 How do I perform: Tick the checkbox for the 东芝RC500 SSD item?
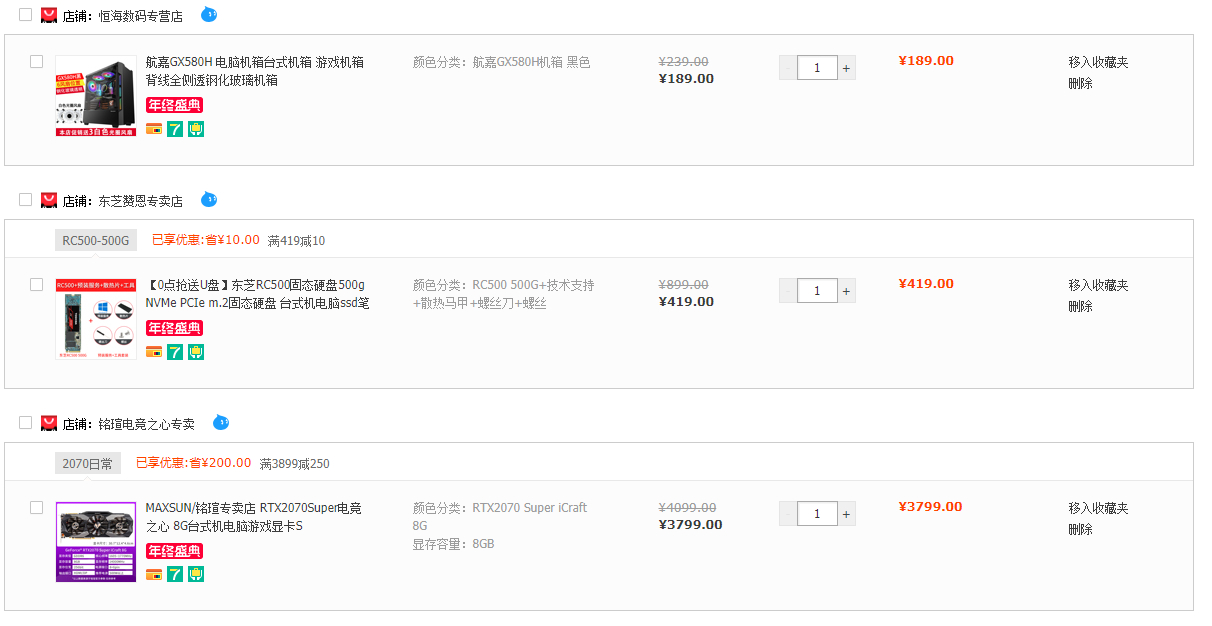[37, 284]
